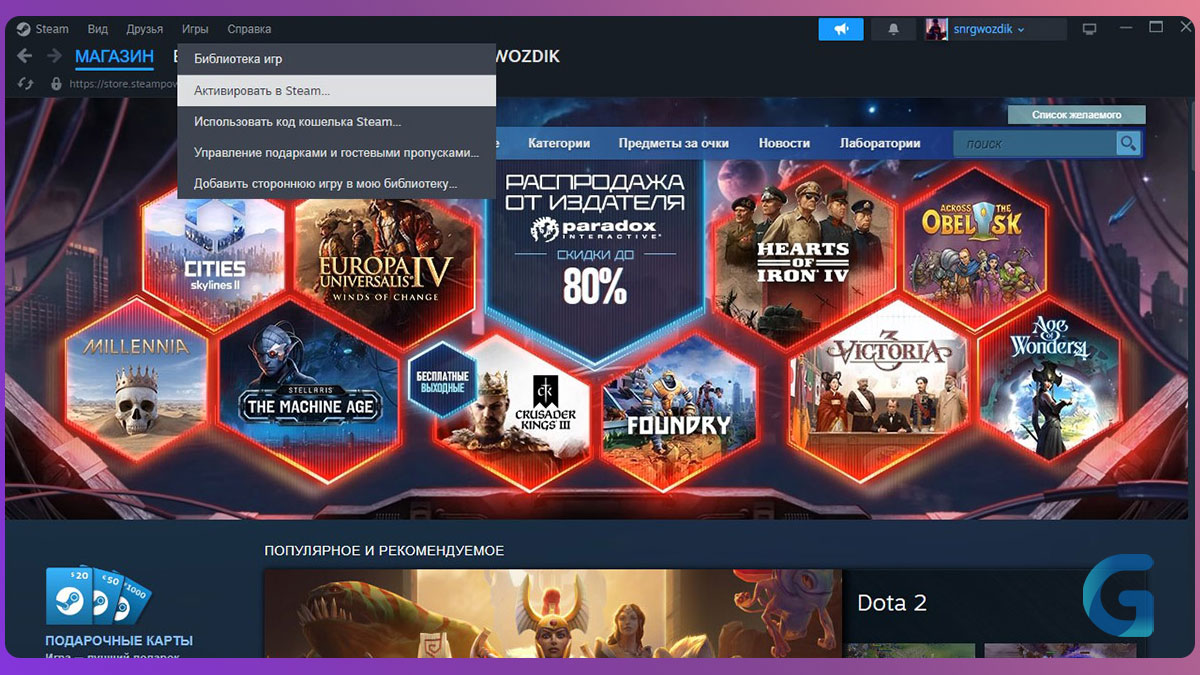Screen dimensions: 1200x675
Task: Focus the store поиск search field
Action: click(1035, 144)
